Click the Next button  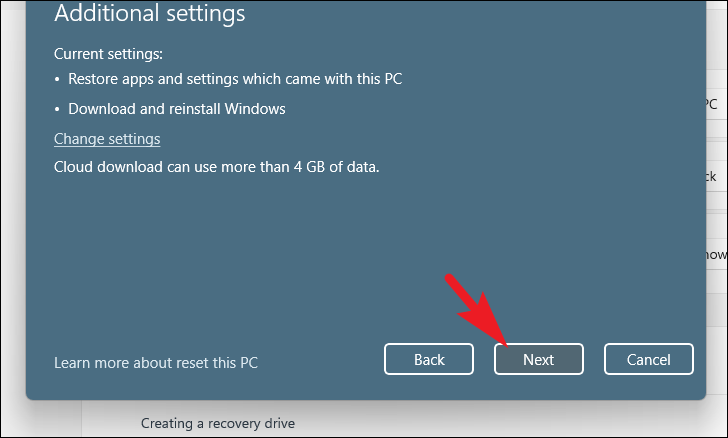(539, 359)
